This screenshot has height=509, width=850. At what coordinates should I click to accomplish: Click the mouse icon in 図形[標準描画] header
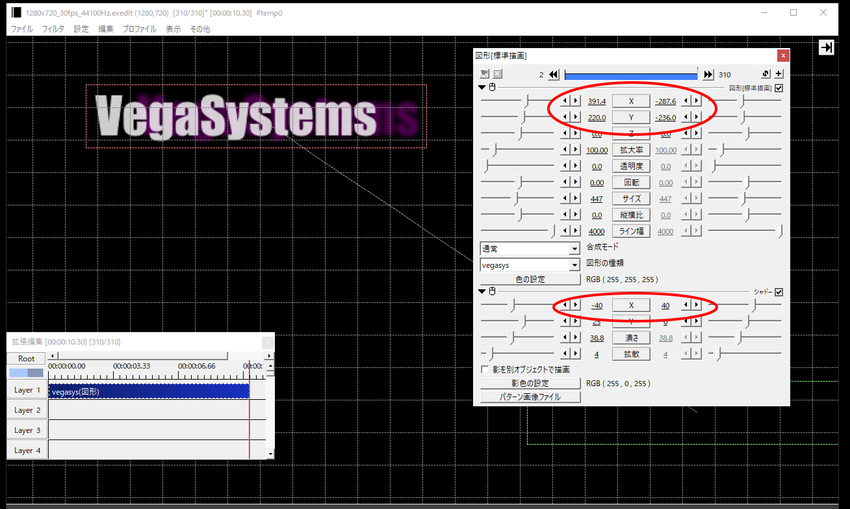click(x=493, y=87)
